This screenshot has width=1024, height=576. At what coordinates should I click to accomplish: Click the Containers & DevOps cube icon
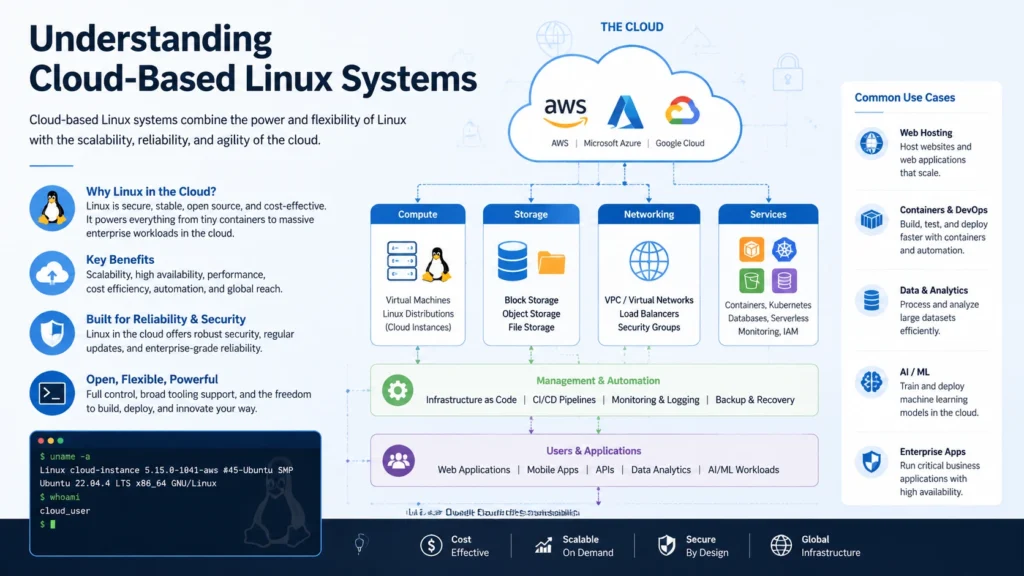coord(871,220)
